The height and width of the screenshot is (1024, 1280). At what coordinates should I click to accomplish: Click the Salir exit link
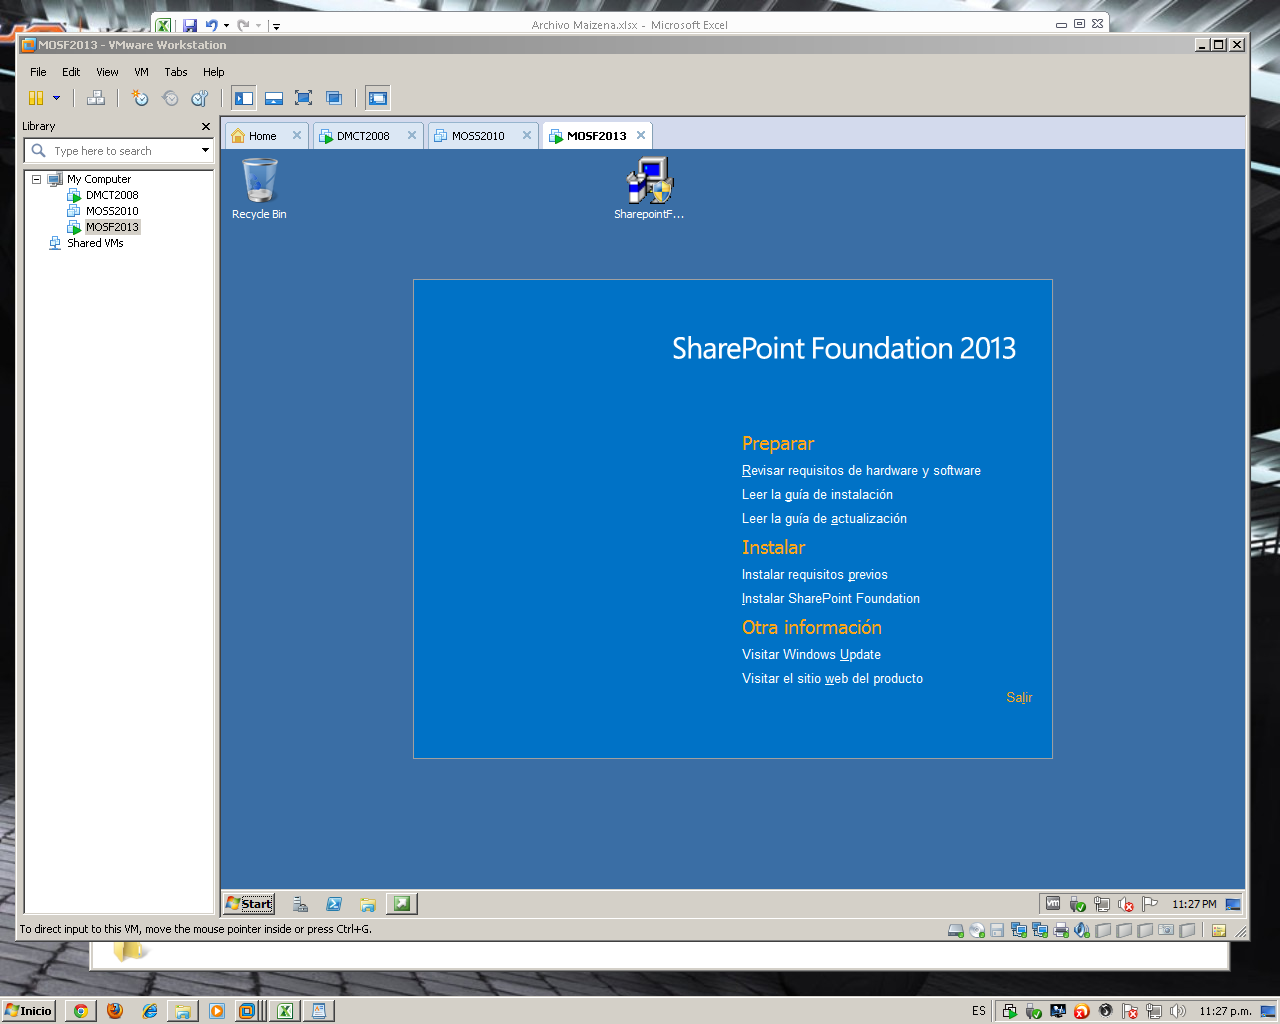[x=1019, y=698]
